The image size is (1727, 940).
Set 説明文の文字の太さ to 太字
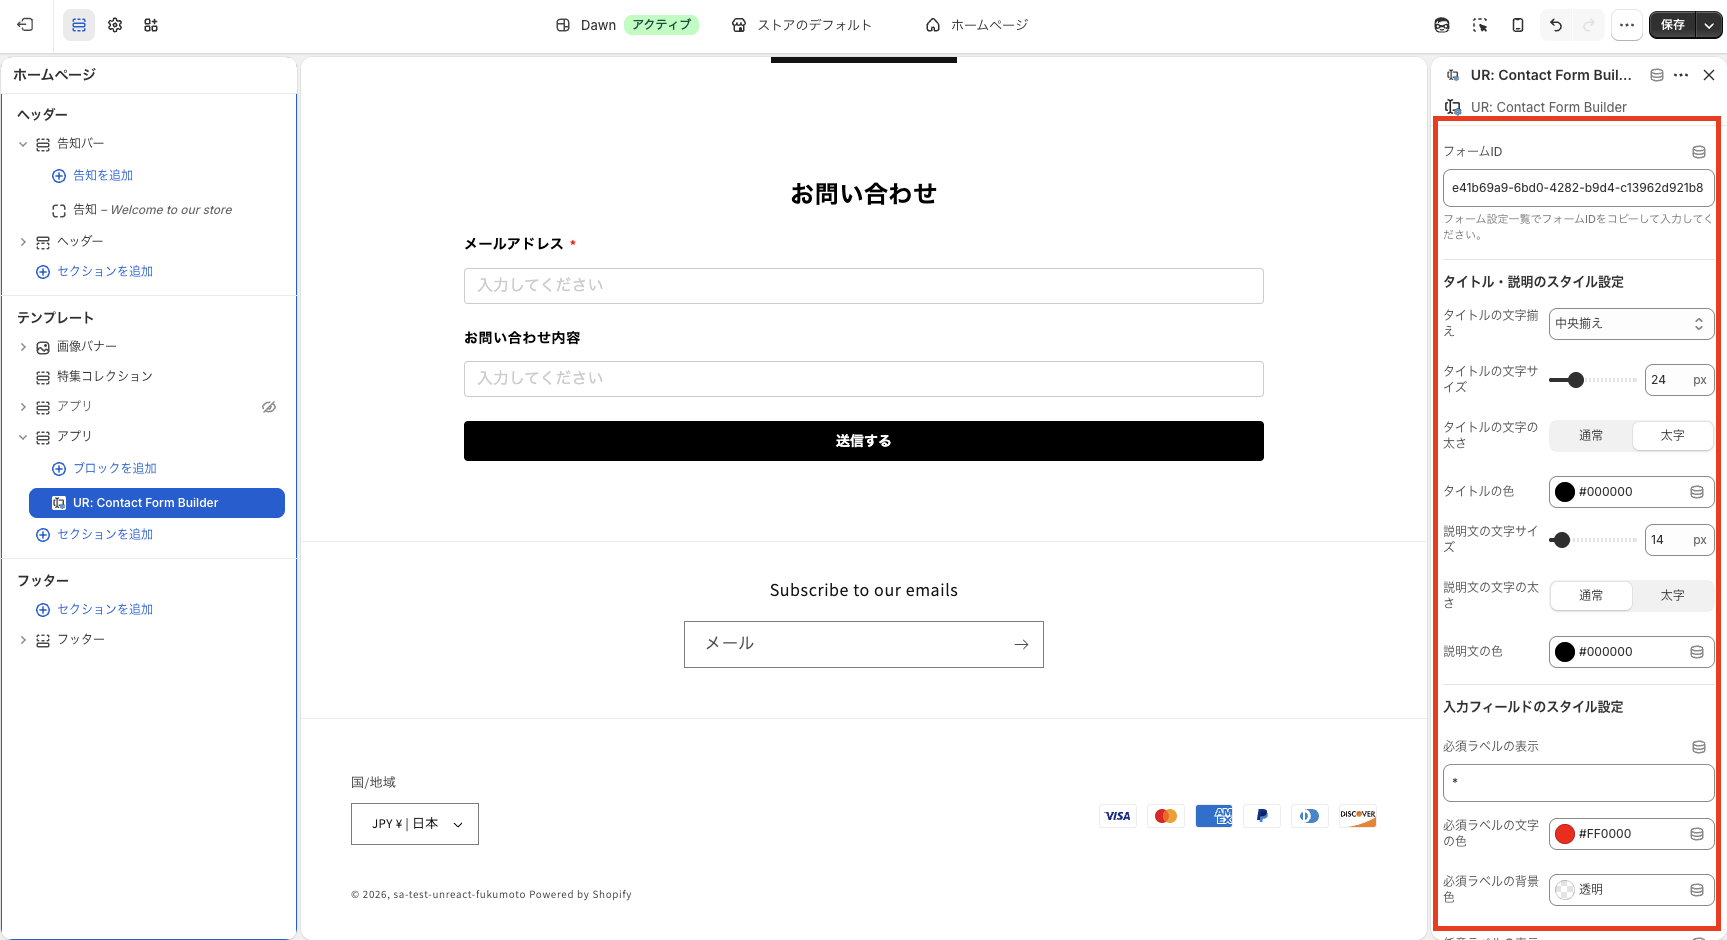point(1673,596)
